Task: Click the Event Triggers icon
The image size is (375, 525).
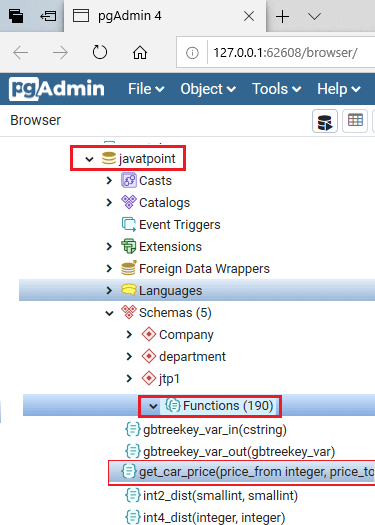Action: pos(129,224)
